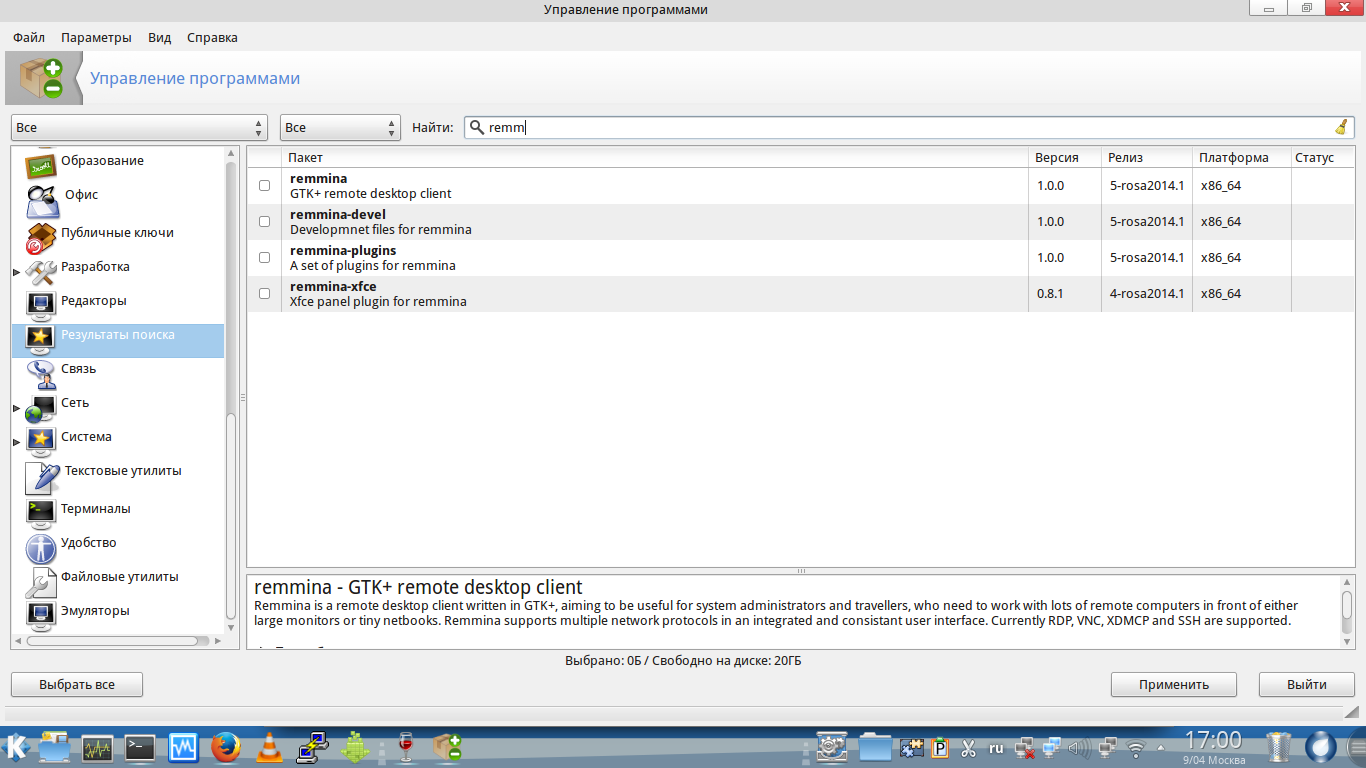Select the remmina-xfce package row name
1366x768 pixels.
pos(333,286)
